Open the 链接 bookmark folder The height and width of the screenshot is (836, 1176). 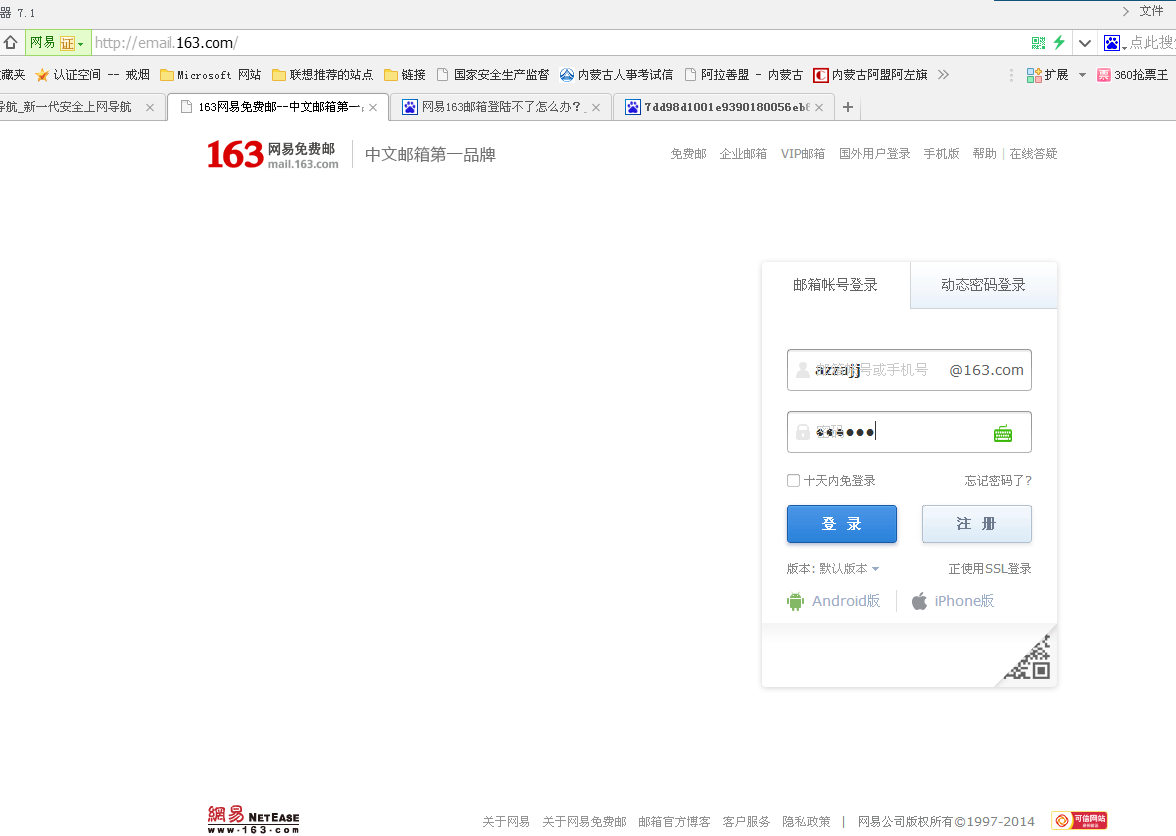click(x=405, y=75)
